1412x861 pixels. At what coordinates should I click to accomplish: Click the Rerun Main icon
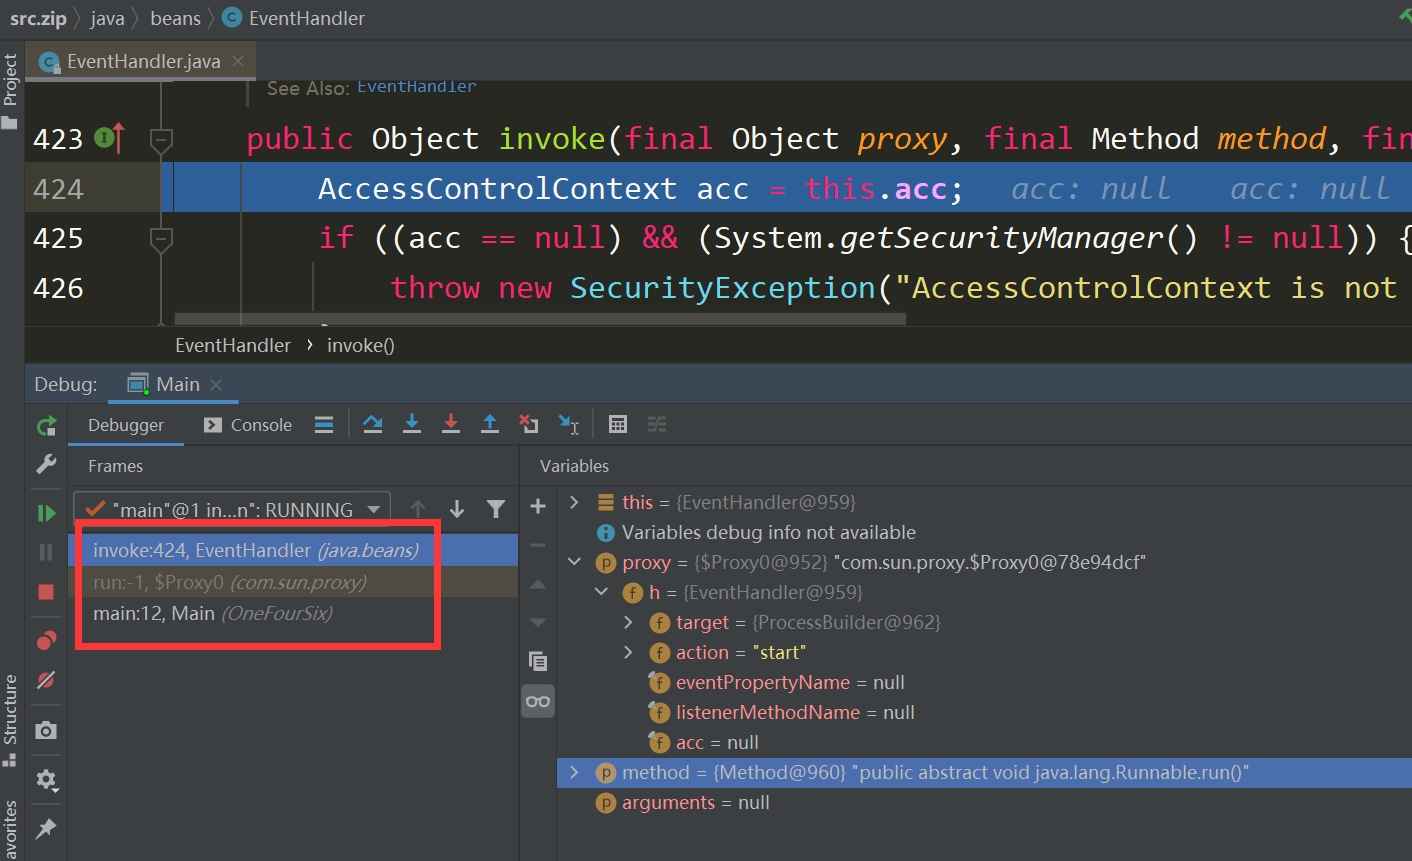pyautogui.click(x=46, y=425)
